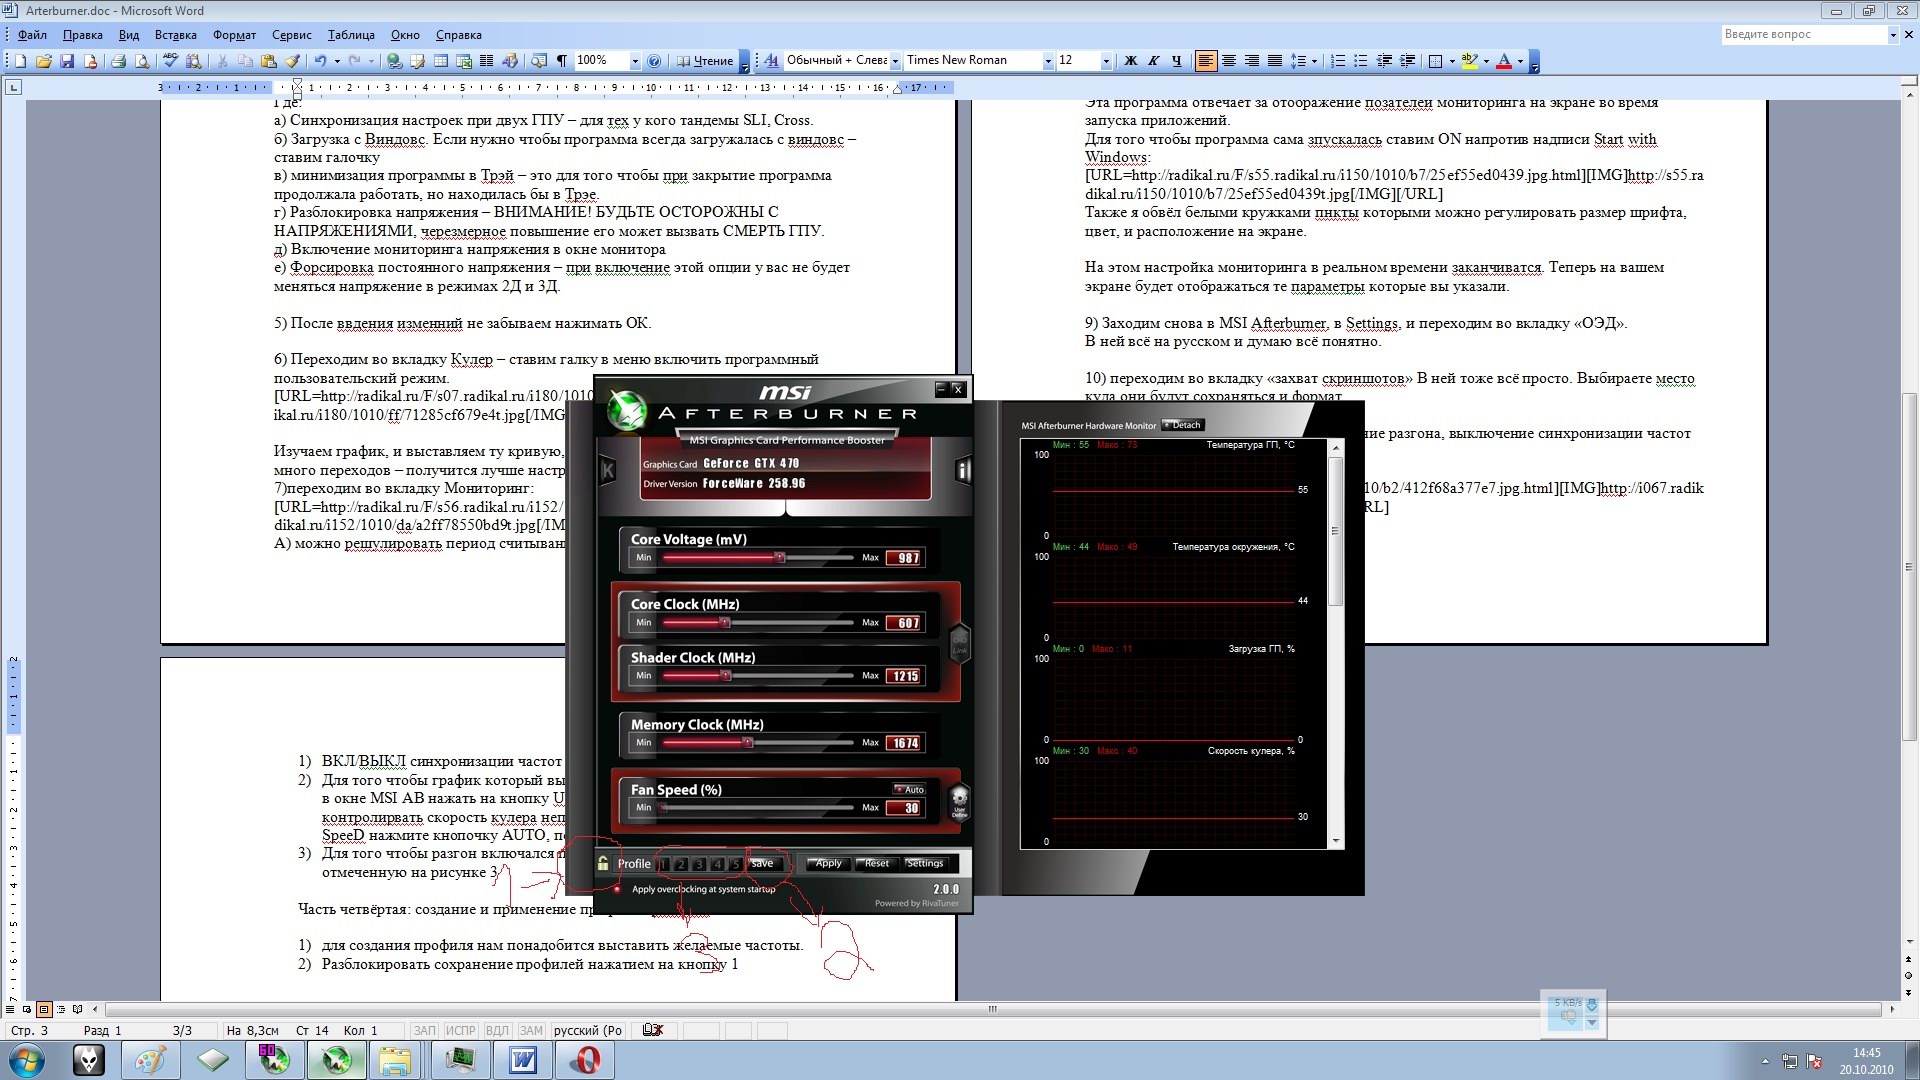Insert a table using the toolbar icon

point(441,61)
